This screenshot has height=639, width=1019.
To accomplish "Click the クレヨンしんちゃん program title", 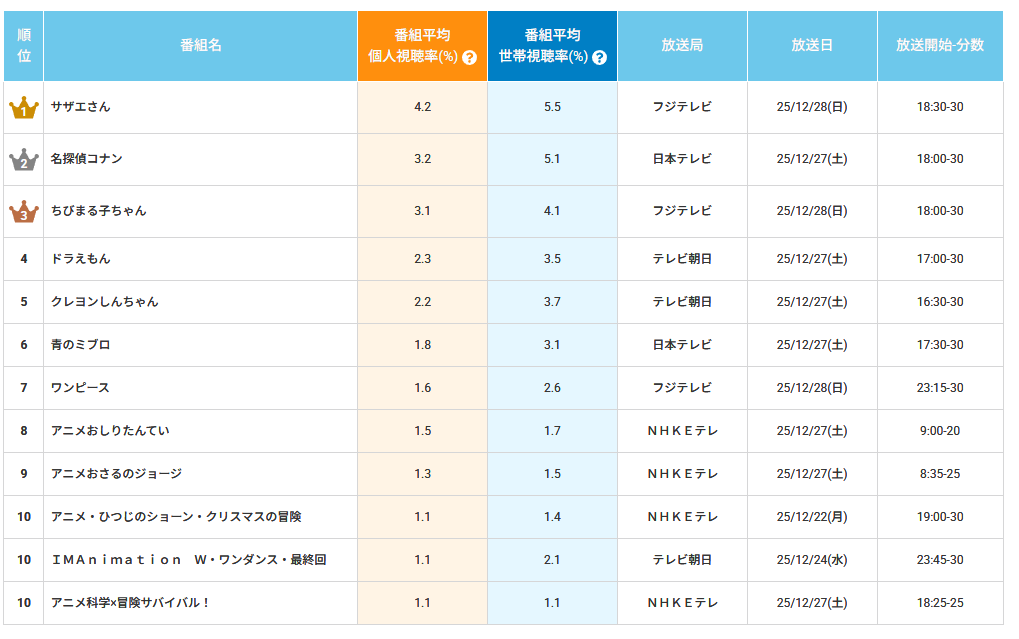I will click(x=105, y=302).
